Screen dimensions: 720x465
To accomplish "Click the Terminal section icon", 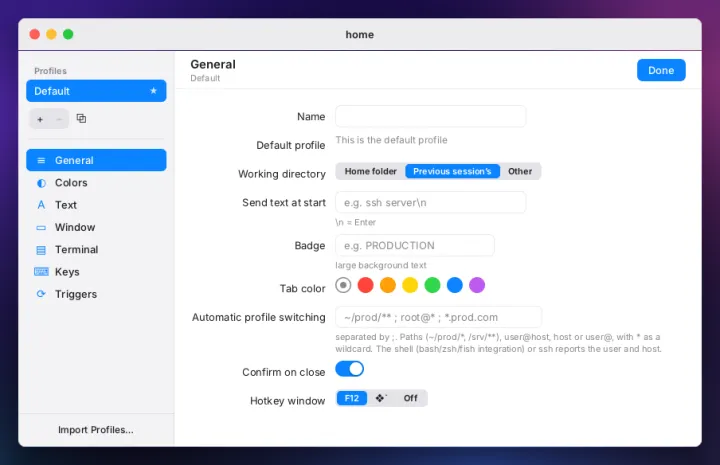I will click(x=41, y=250).
